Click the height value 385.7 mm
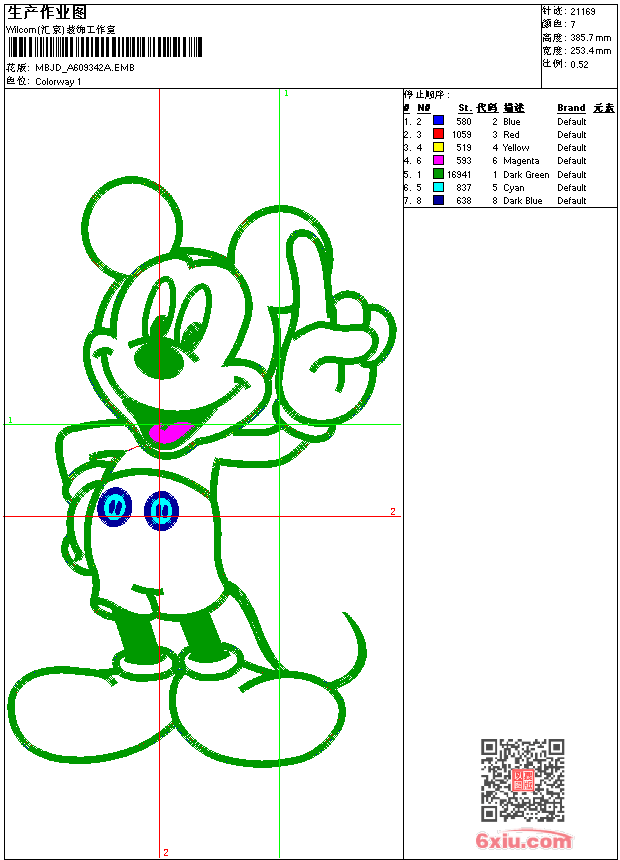 click(x=590, y=38)
